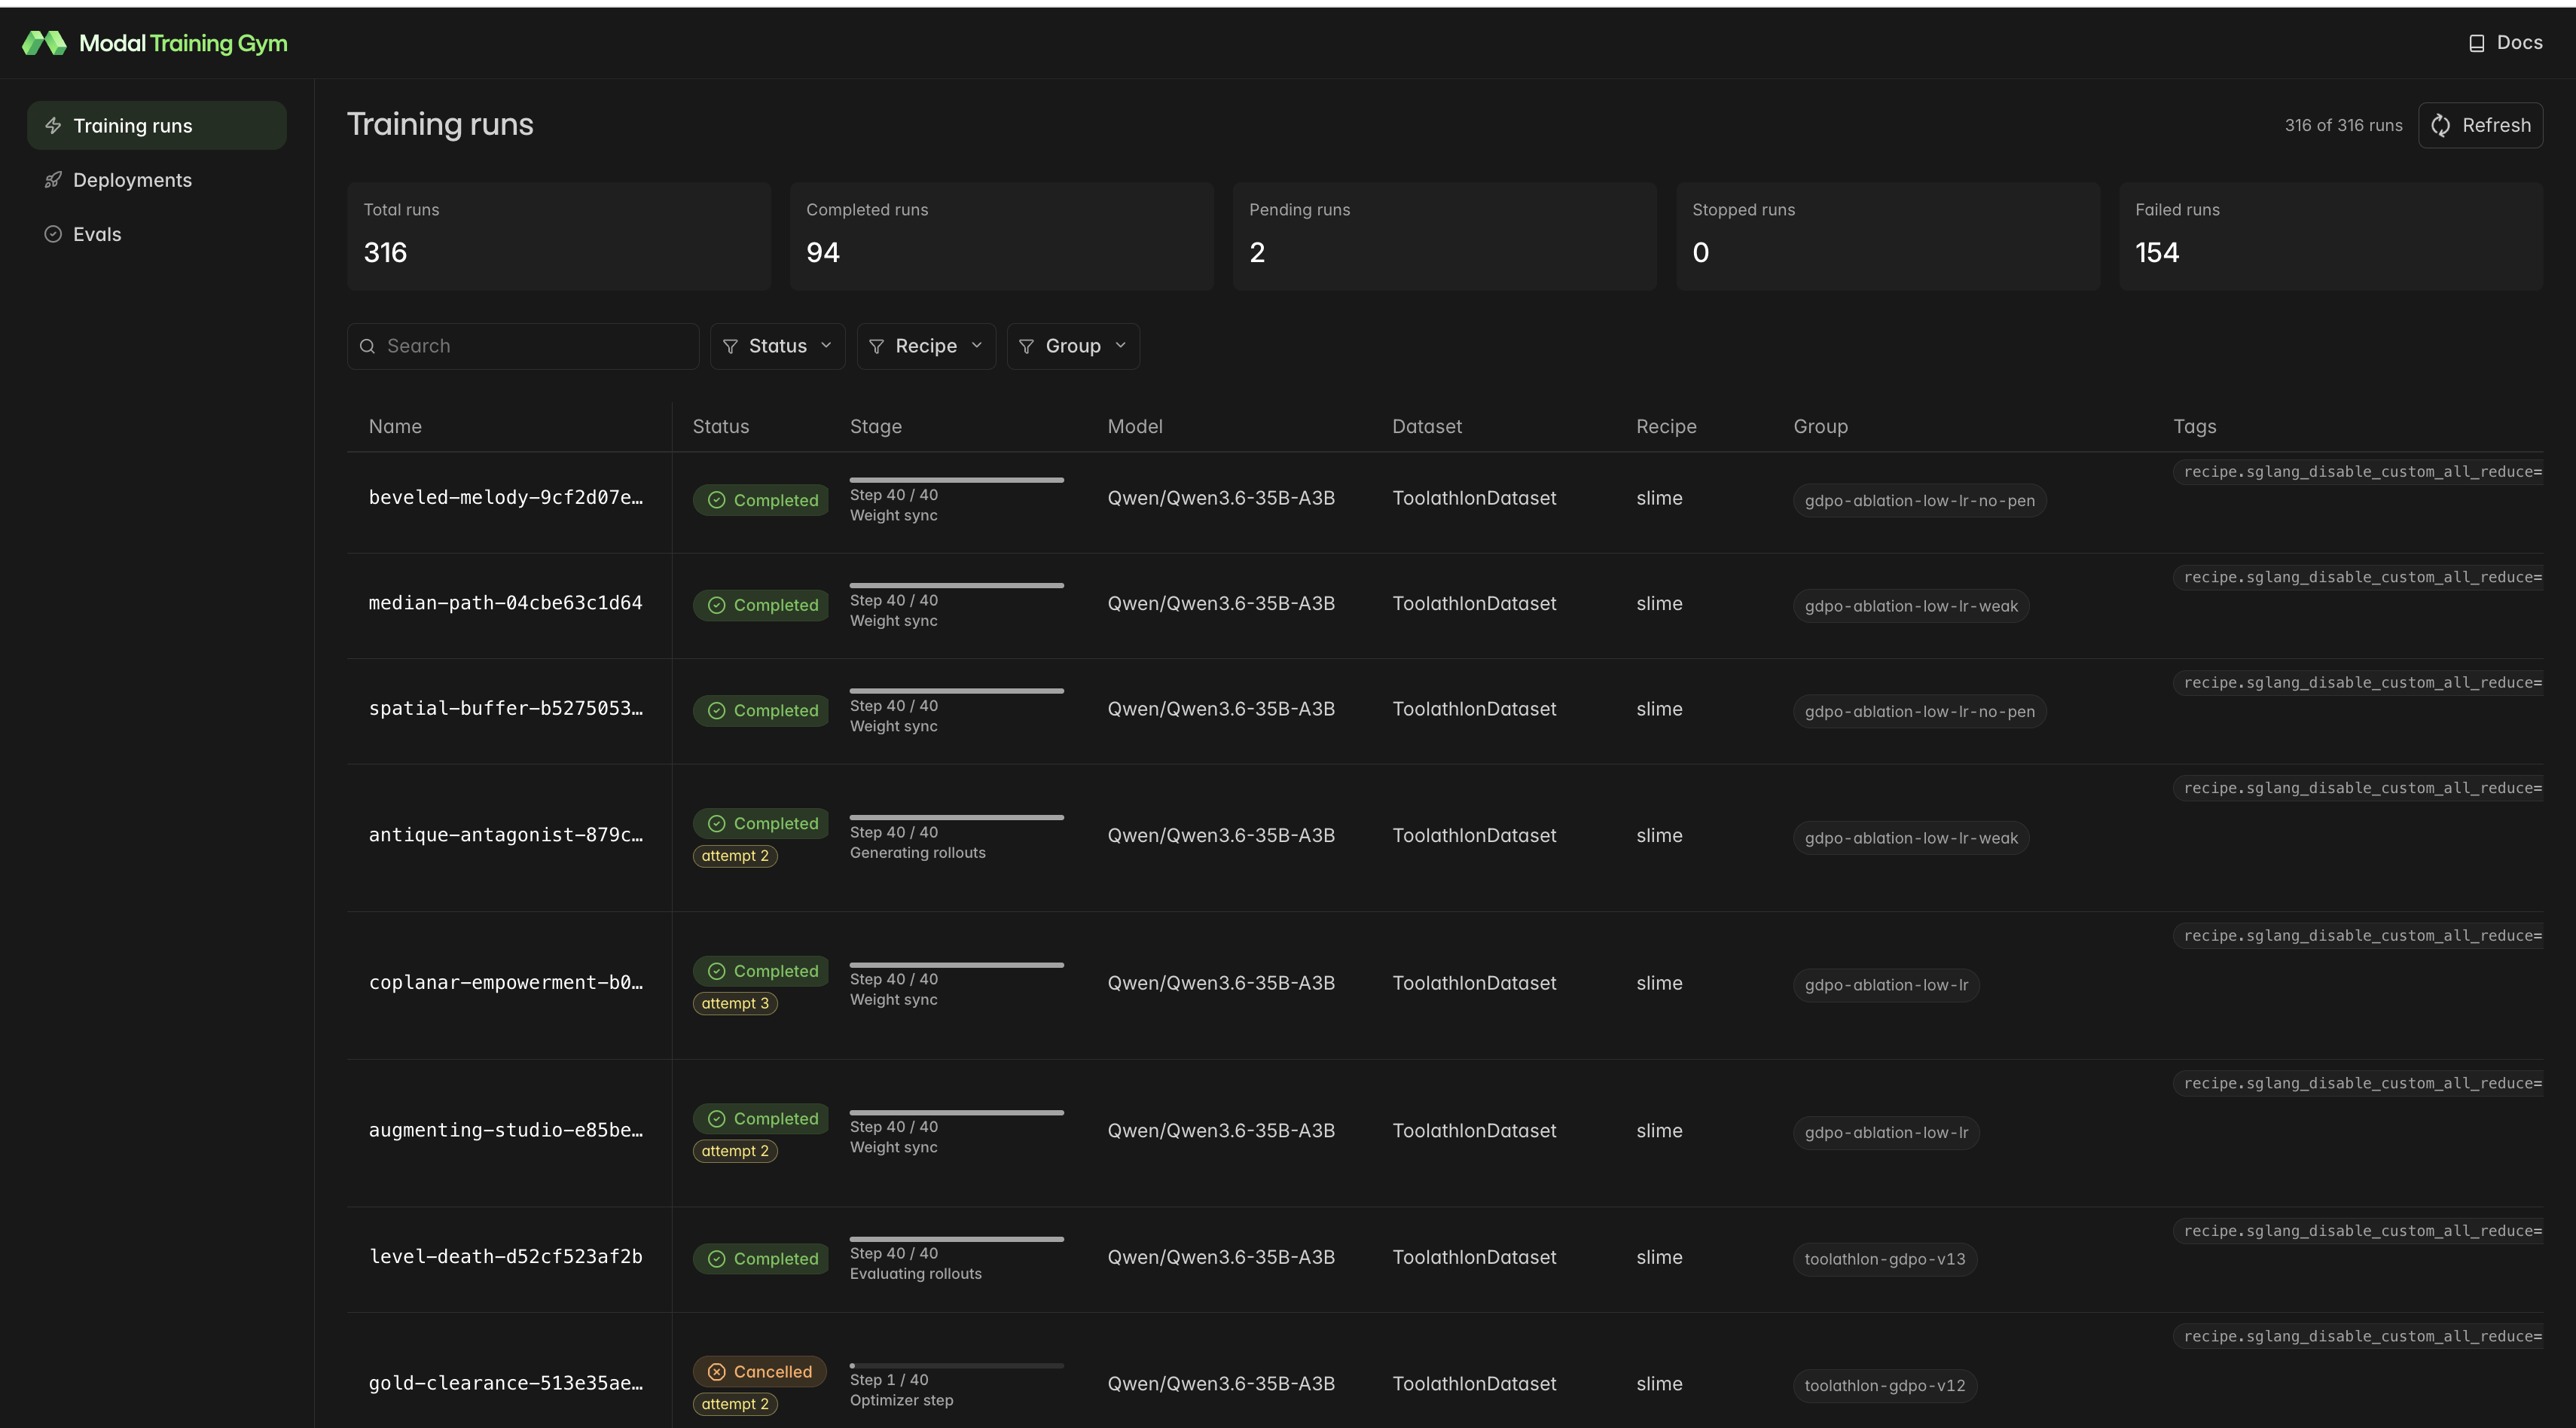Click the Stopped runs stat card
The image size is (2576, 1428).
pos(1888,236)
